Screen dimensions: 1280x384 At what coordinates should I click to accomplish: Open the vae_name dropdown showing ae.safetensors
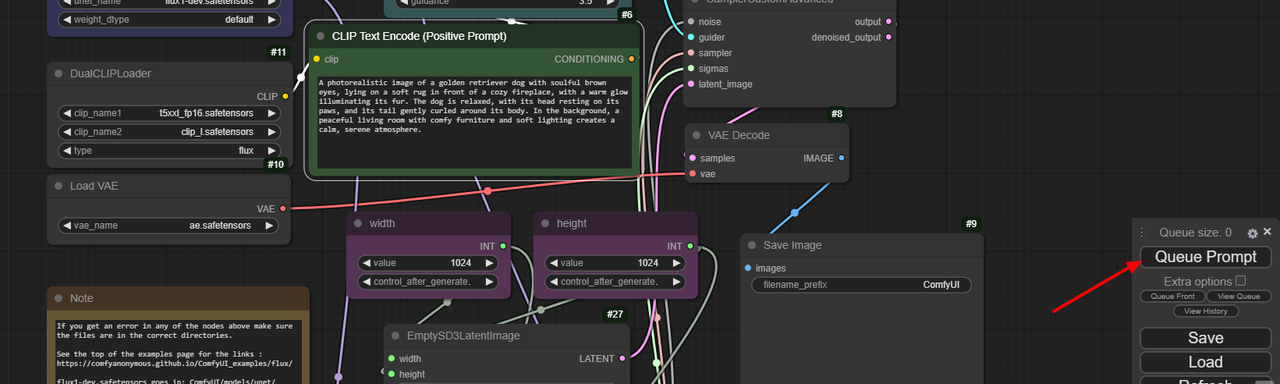[168, 226]
